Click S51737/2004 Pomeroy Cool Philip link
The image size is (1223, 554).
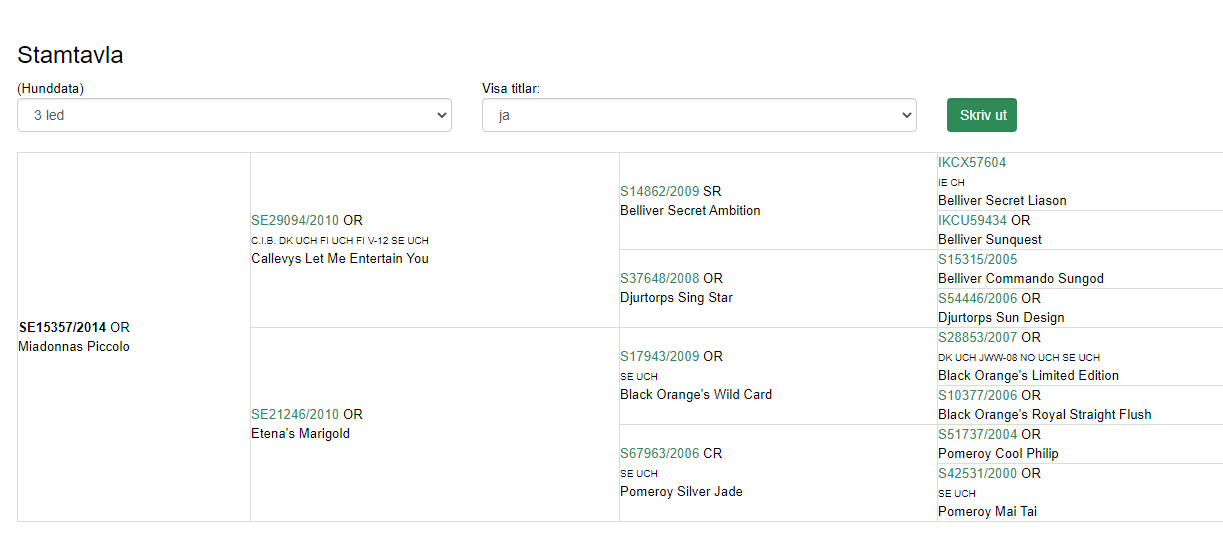click(x=977, y=434)
